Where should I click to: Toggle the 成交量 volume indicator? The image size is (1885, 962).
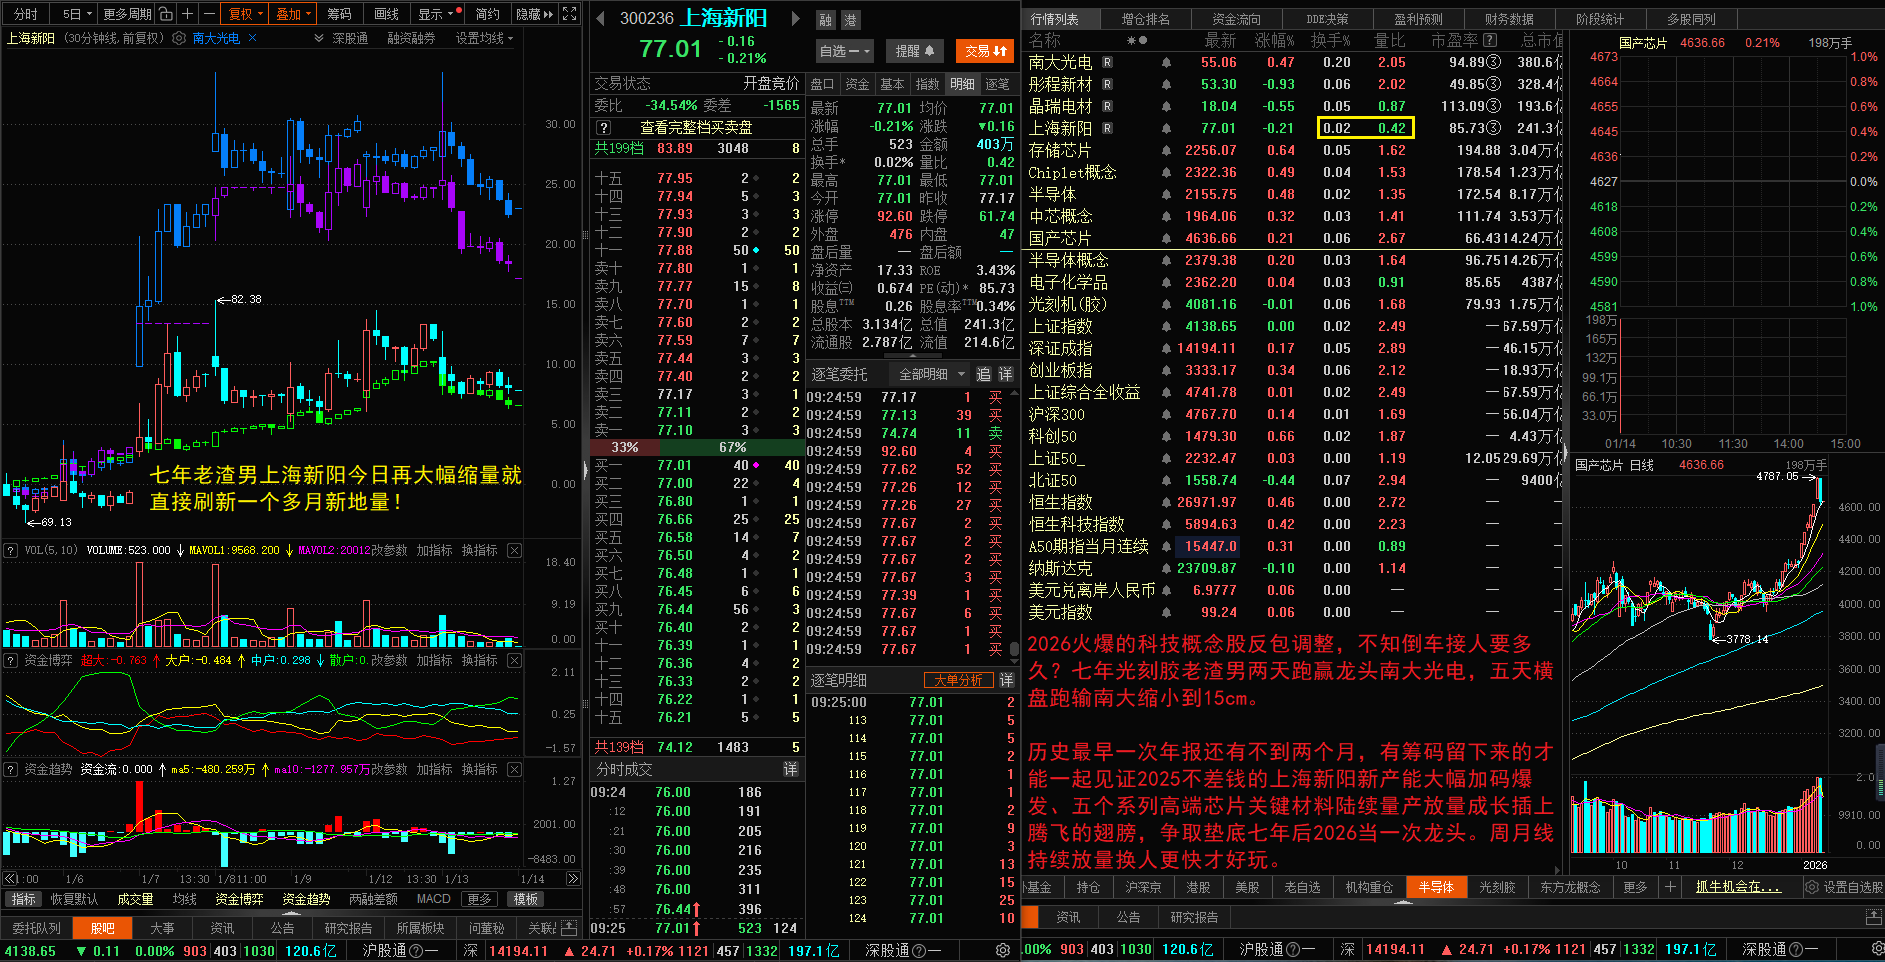(x=135, y=899)
